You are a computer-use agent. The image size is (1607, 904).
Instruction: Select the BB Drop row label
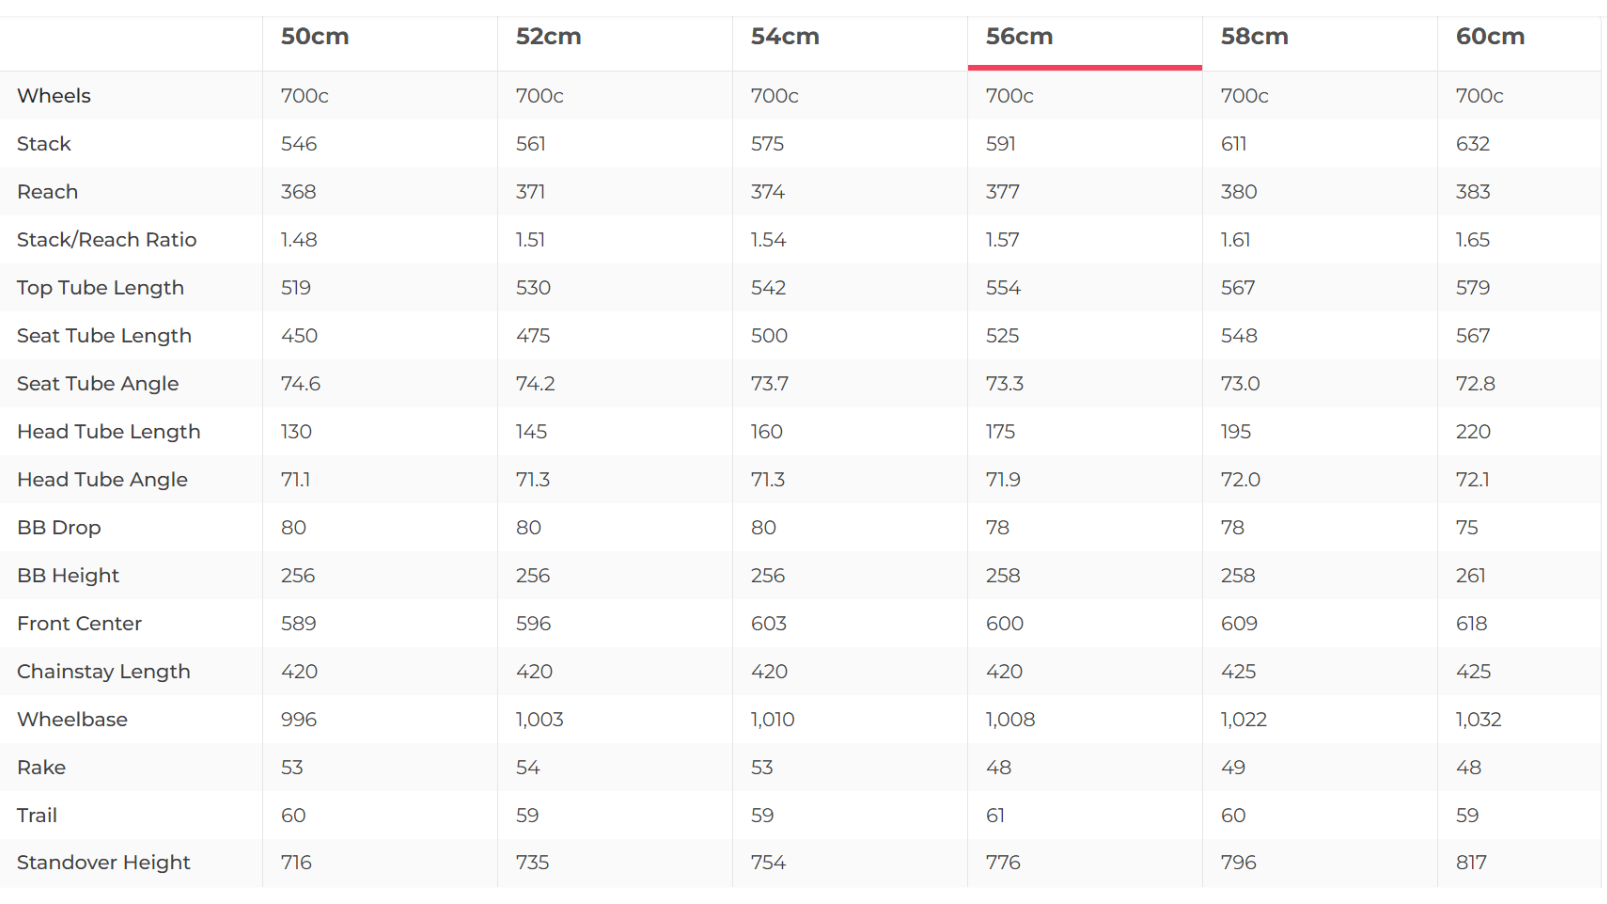[59, 528]
